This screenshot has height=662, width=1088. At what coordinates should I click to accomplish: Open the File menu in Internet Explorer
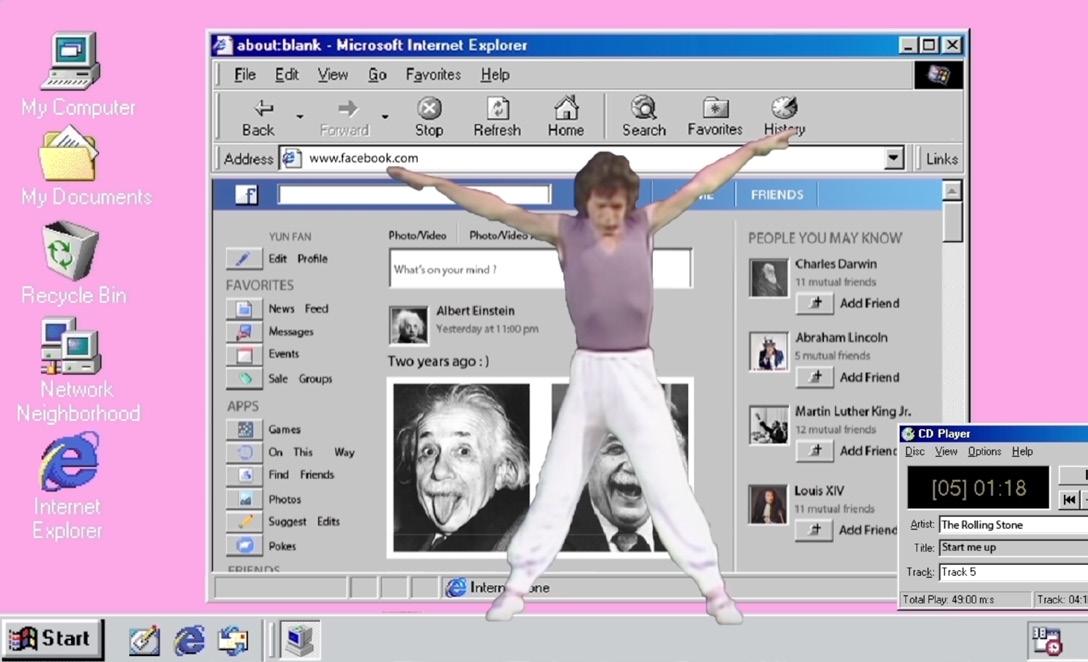point(245,74)
